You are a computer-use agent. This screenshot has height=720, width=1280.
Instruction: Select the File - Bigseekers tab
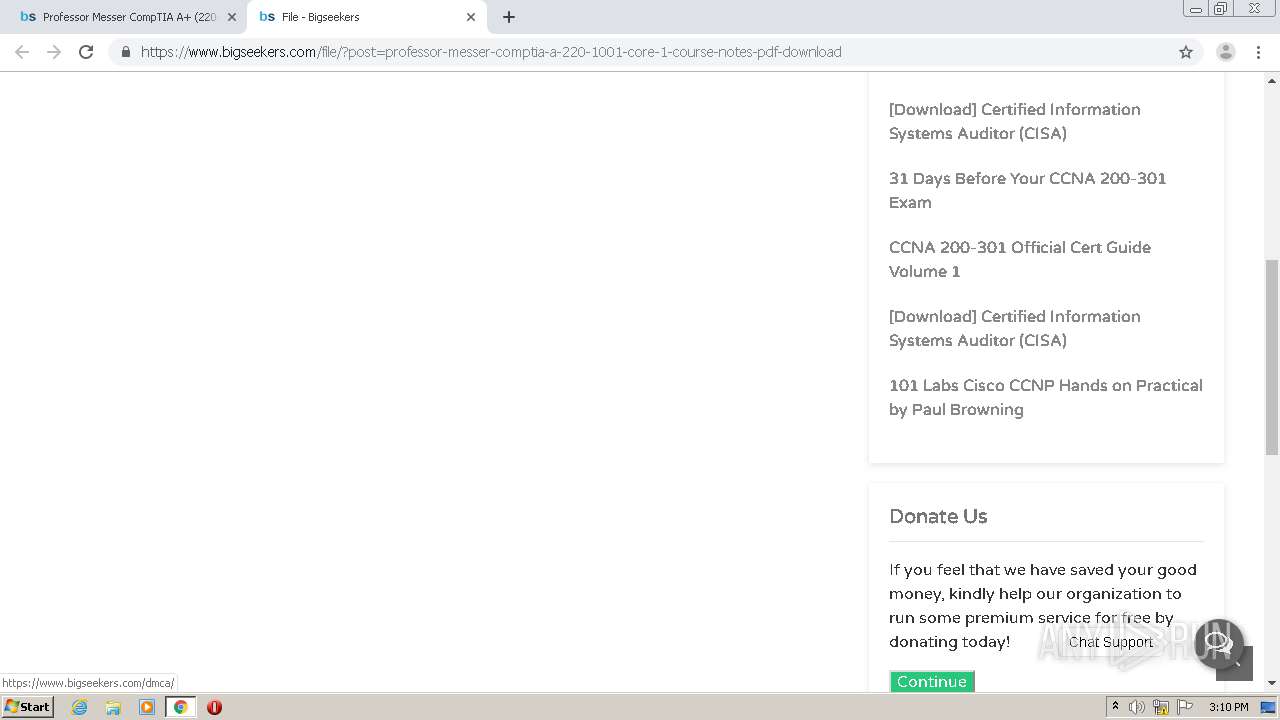coord(366,17)
